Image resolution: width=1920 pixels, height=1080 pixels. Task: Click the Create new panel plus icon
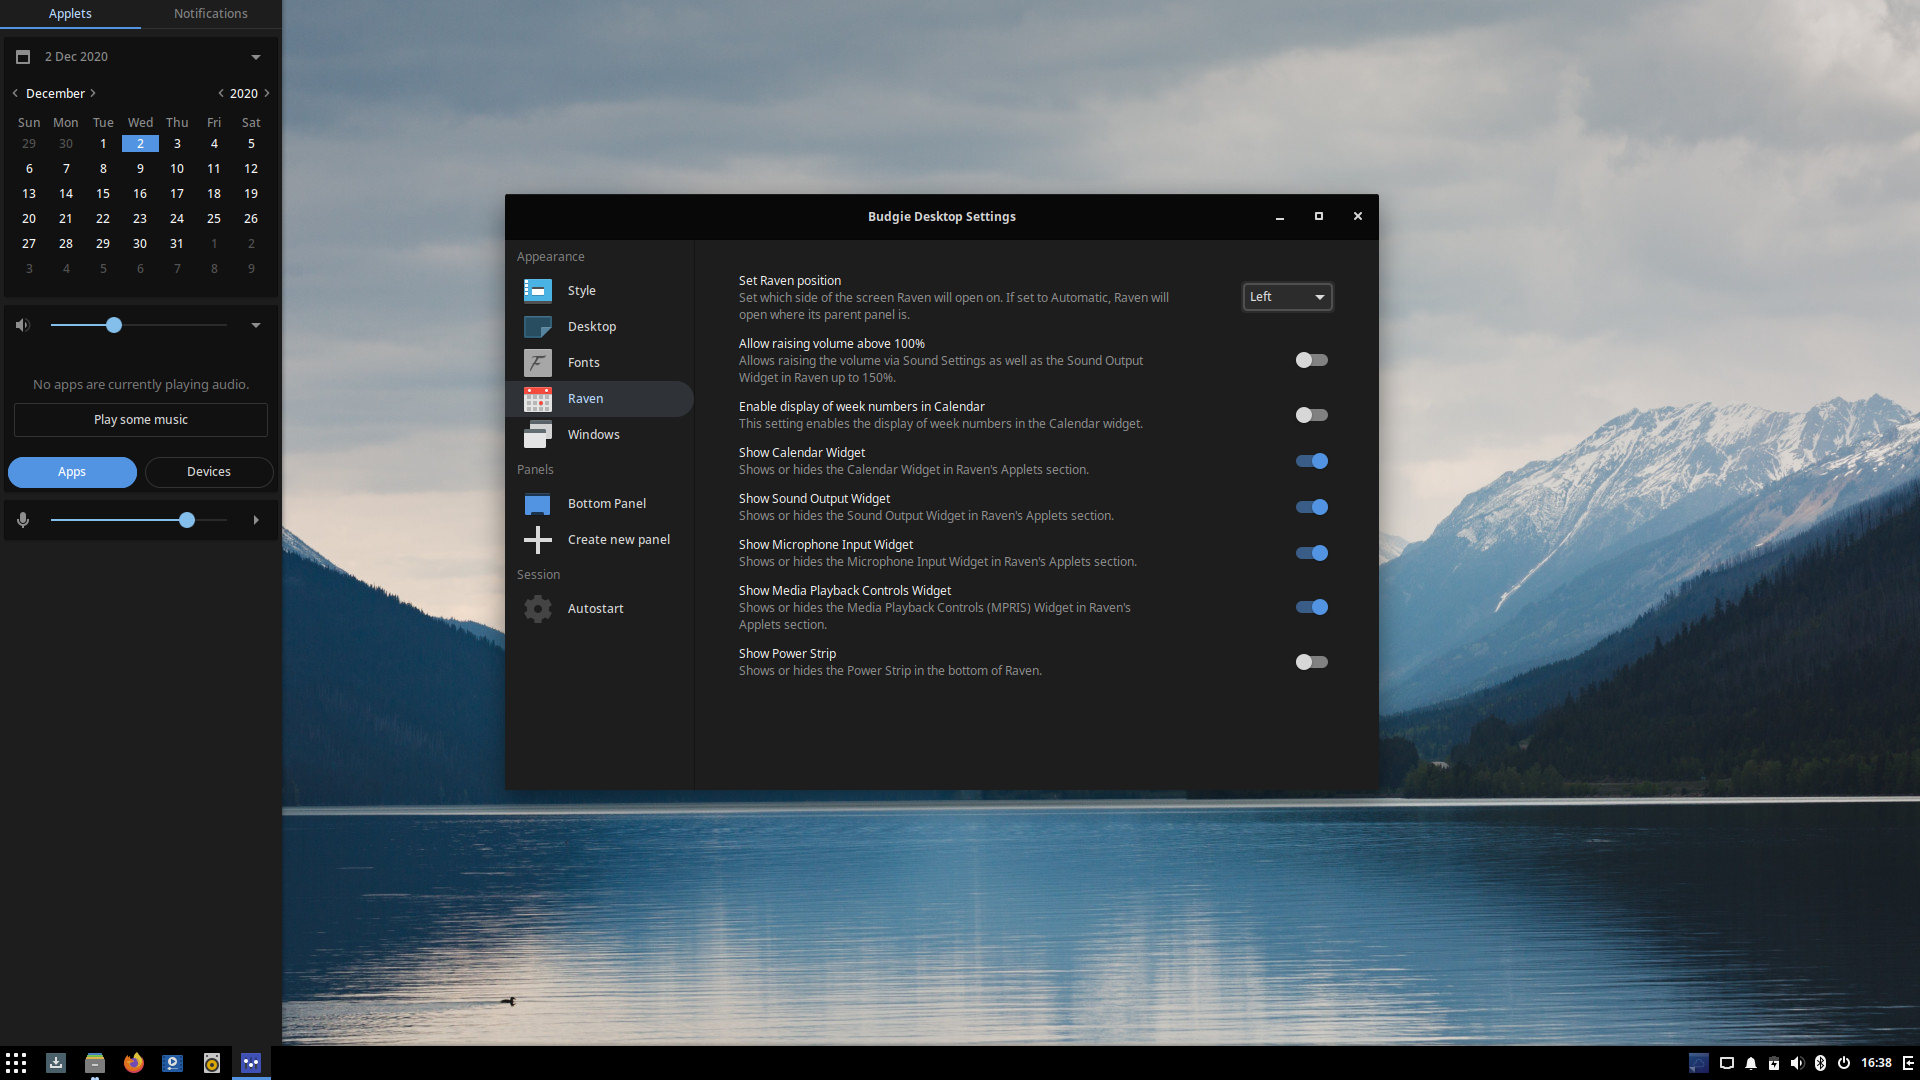[537, 538]
